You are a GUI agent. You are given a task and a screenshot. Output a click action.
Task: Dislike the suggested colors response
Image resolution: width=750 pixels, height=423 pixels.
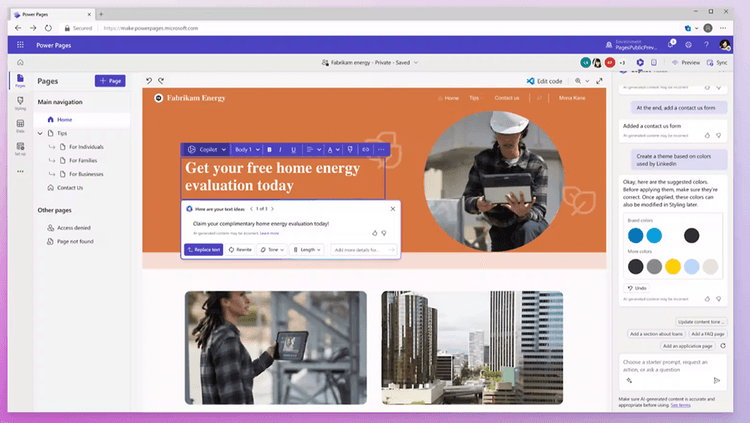pos(718,299)
